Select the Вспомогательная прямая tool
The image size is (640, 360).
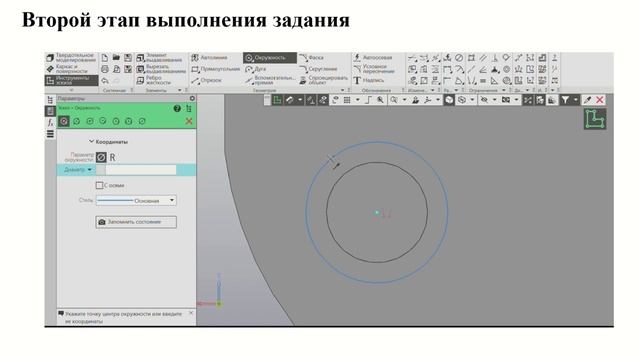pos(270,80)
